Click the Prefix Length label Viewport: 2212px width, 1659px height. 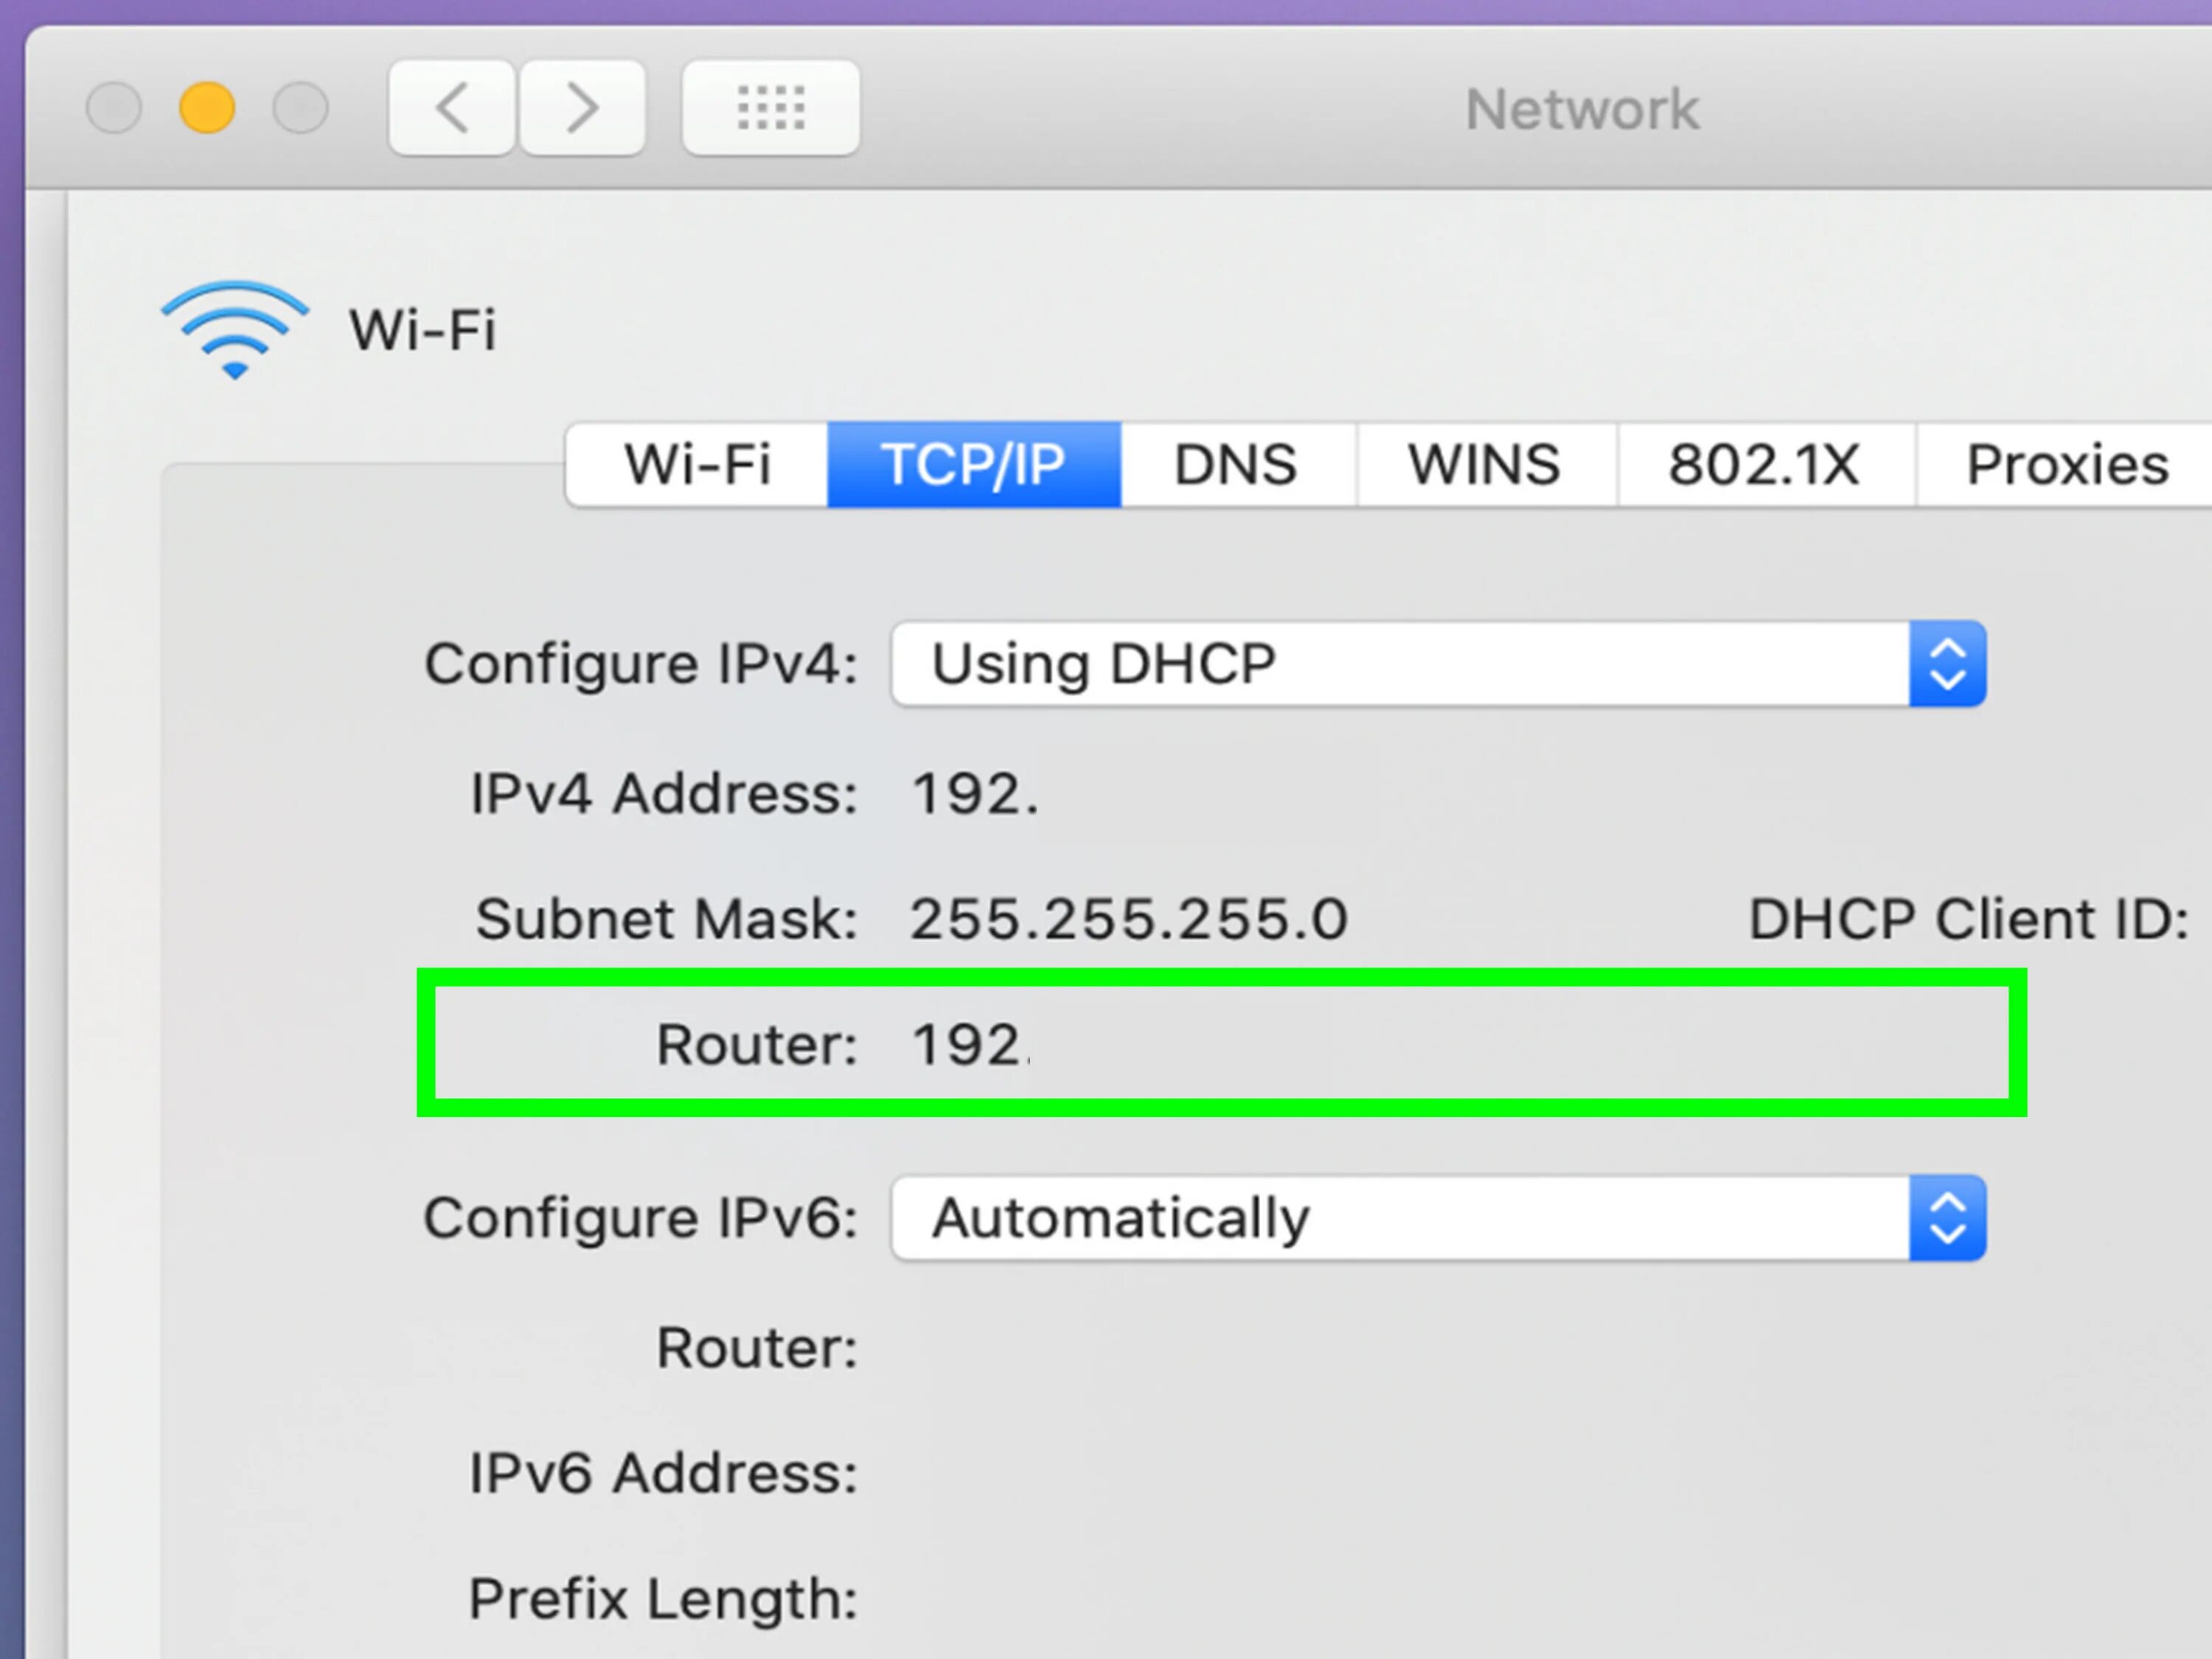[x=664, y=1599]
